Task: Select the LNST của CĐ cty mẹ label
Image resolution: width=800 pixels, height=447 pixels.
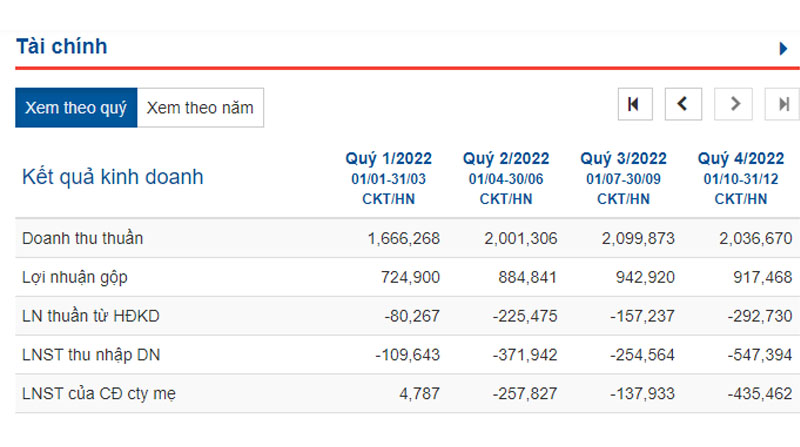Action: [x=99, y=393]
